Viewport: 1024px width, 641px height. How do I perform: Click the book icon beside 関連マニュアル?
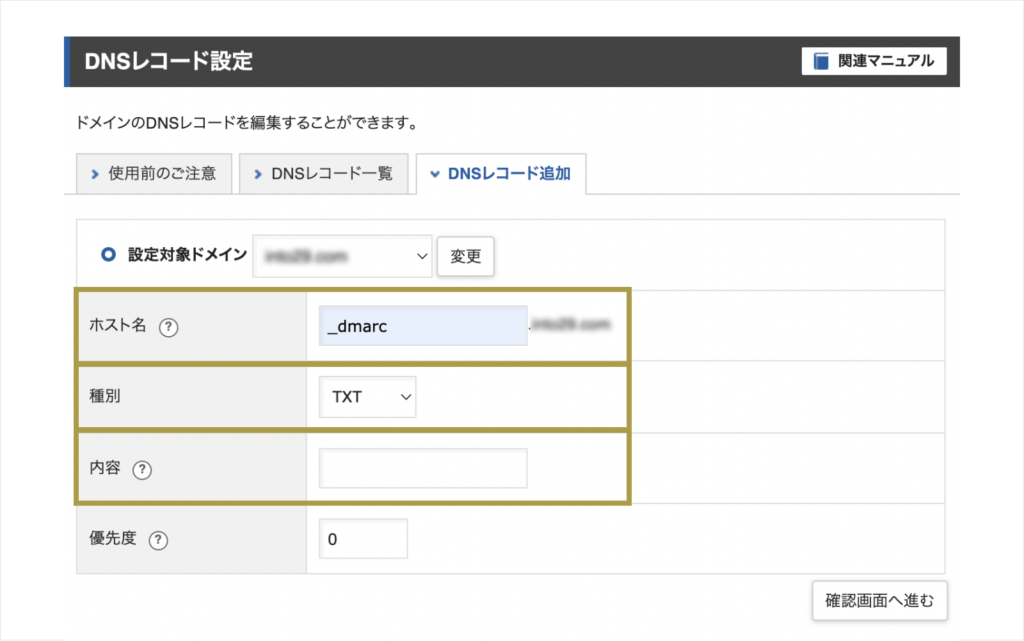[x=821, y=61]
